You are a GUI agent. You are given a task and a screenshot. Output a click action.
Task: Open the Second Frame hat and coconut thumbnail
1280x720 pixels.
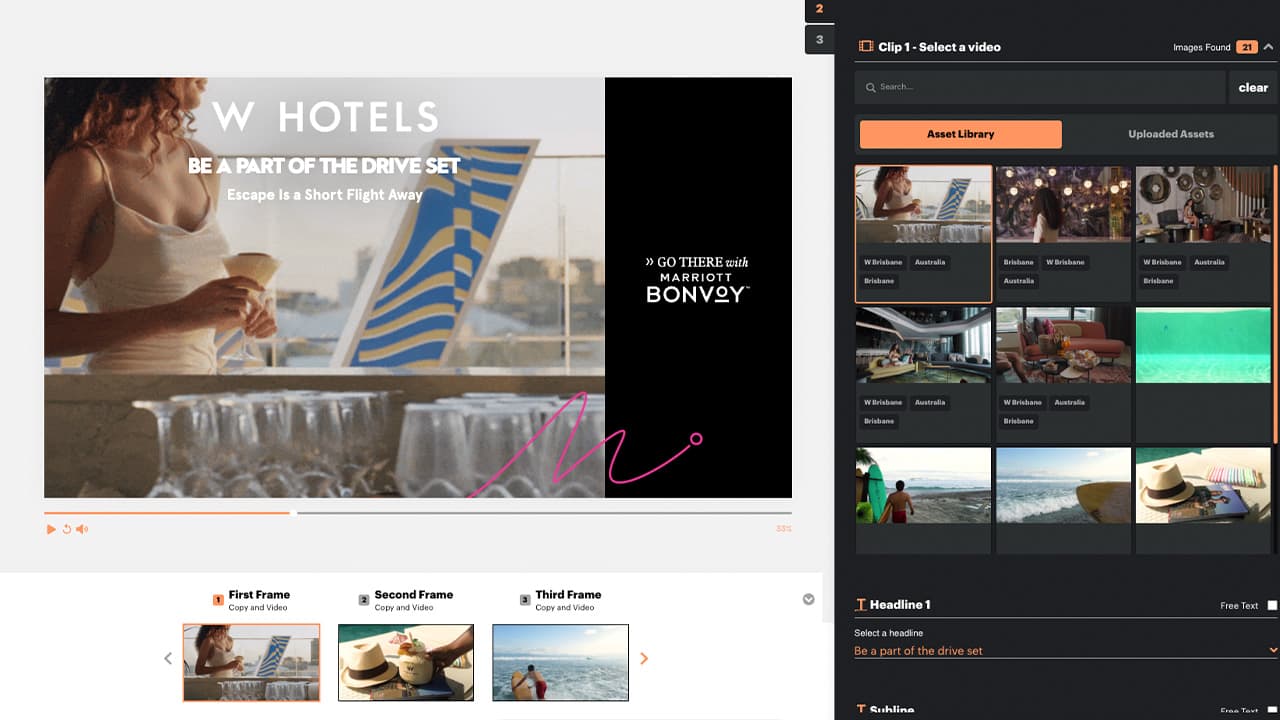(x=406, y=662)
